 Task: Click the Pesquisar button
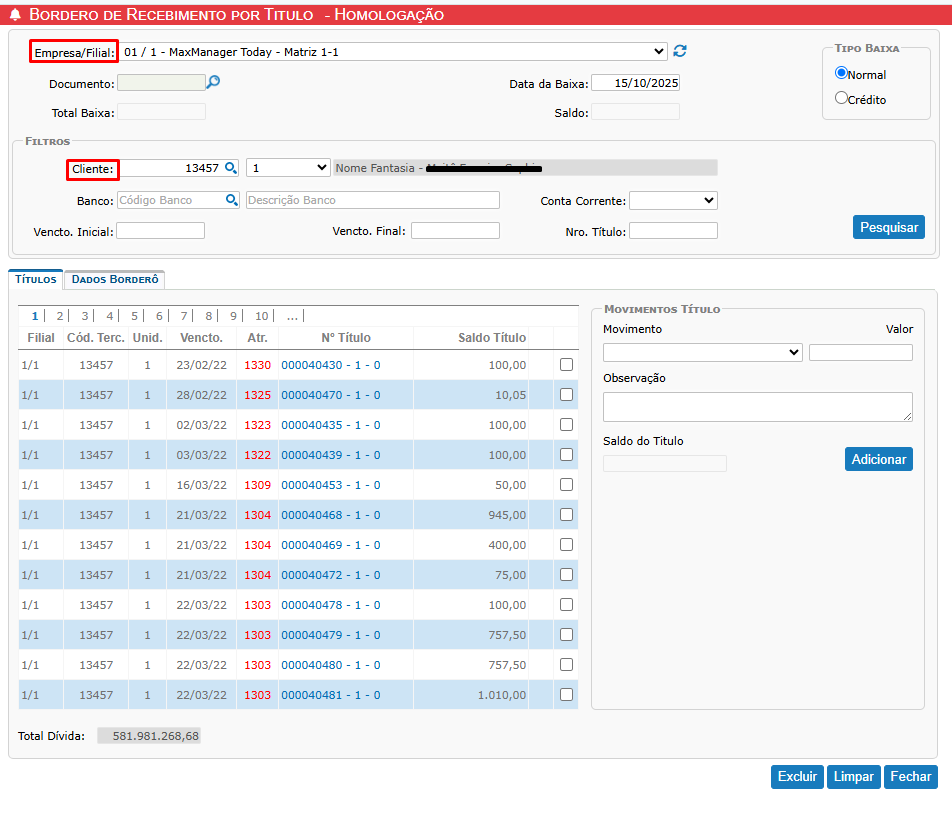(x=888, y=227)
